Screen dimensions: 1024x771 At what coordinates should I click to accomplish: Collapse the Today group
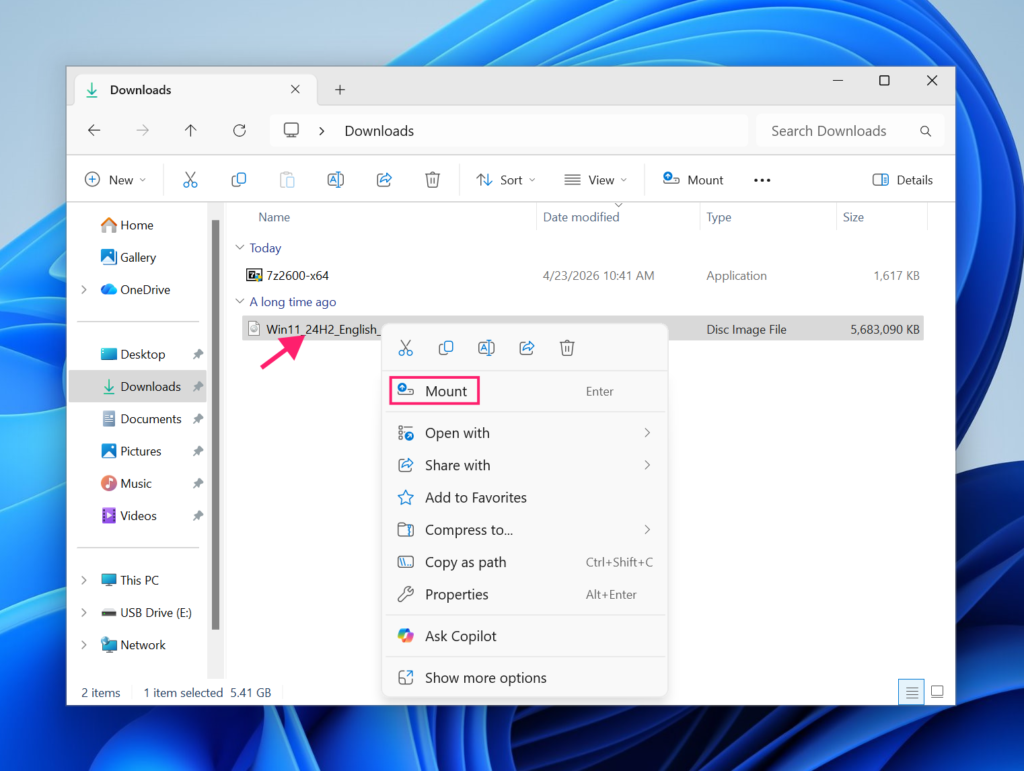coord(240,247)
